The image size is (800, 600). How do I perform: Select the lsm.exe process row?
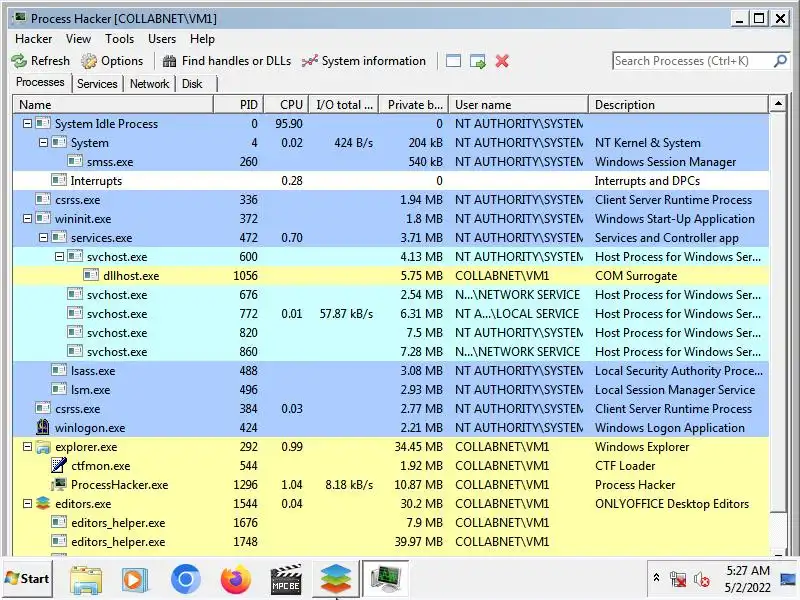391,390
